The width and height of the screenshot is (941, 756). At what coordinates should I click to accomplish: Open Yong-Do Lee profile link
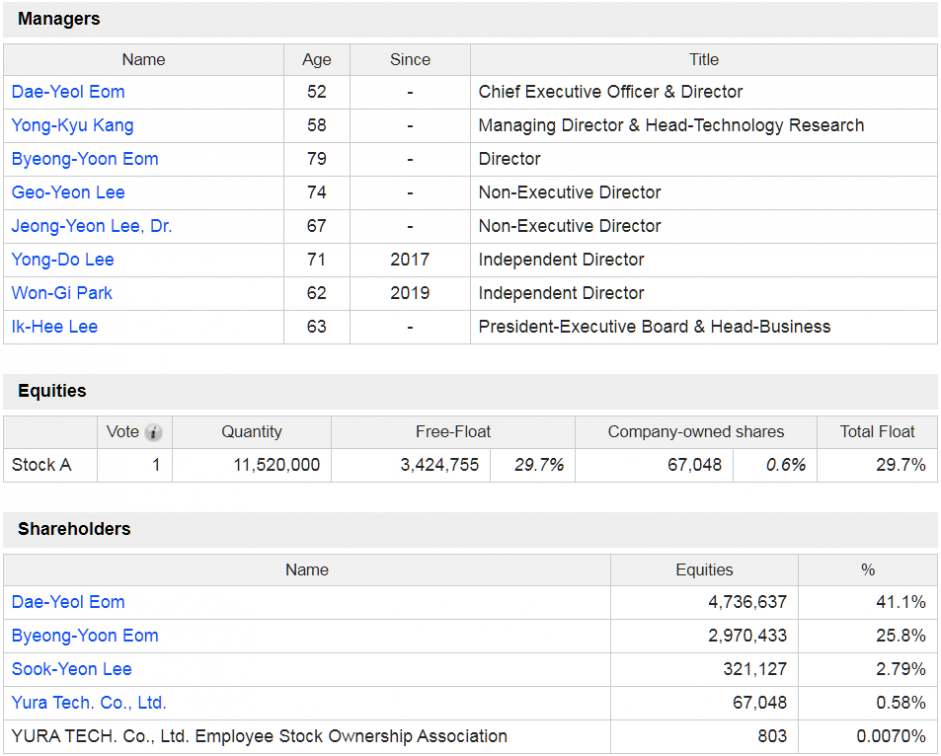63,260
